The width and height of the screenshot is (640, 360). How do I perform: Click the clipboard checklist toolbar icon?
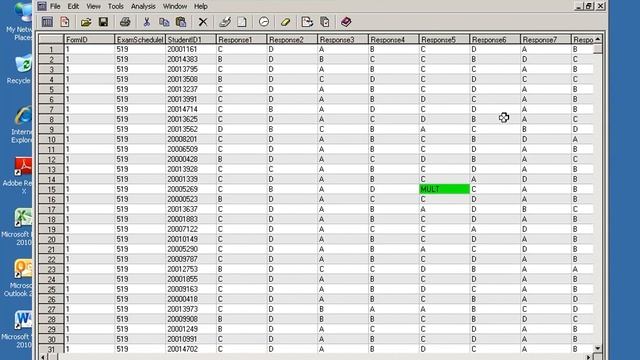coord(325,22)
